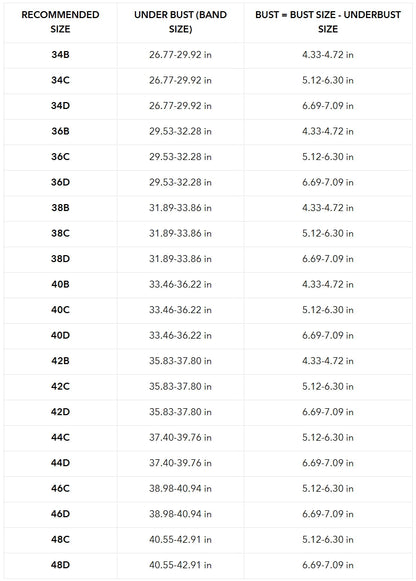The image size is (416, 581).
Task: Click the 40B recommended size cell
Action: tap(60, 284)
